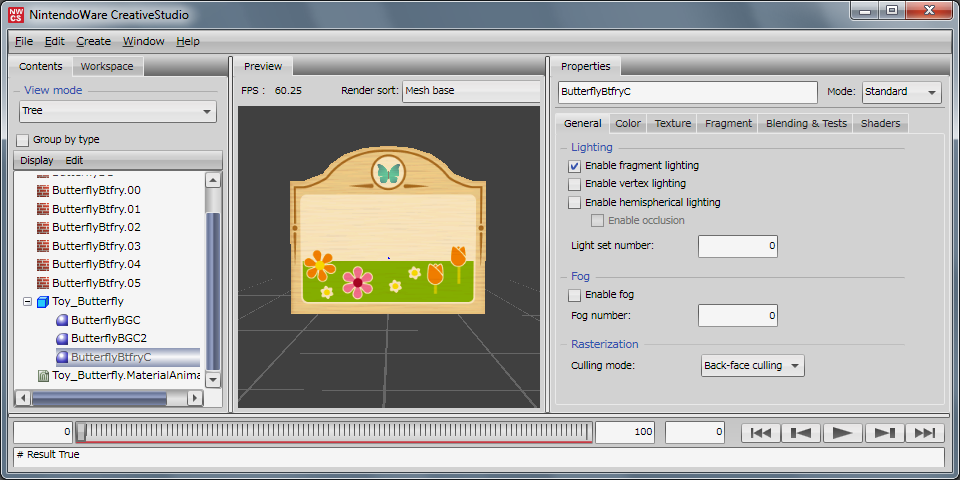Toggle the Enable fog checkbox

[x=574, y=295]
